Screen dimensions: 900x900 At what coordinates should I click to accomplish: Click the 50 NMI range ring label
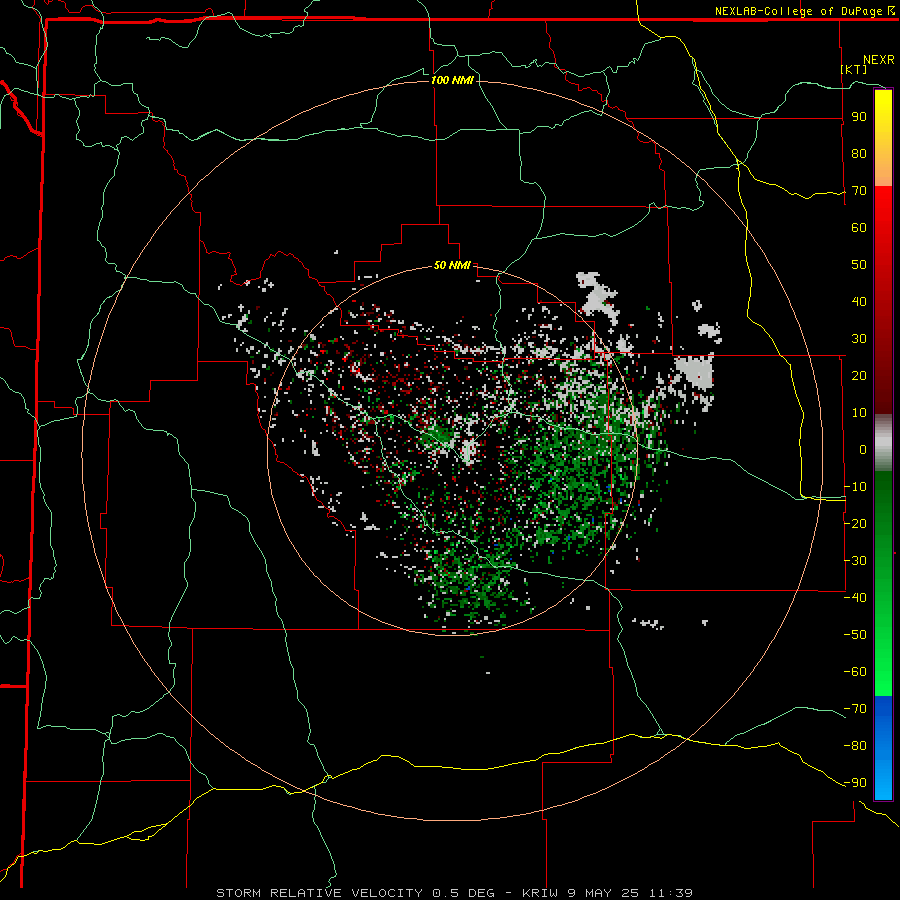tap(452, 265)
